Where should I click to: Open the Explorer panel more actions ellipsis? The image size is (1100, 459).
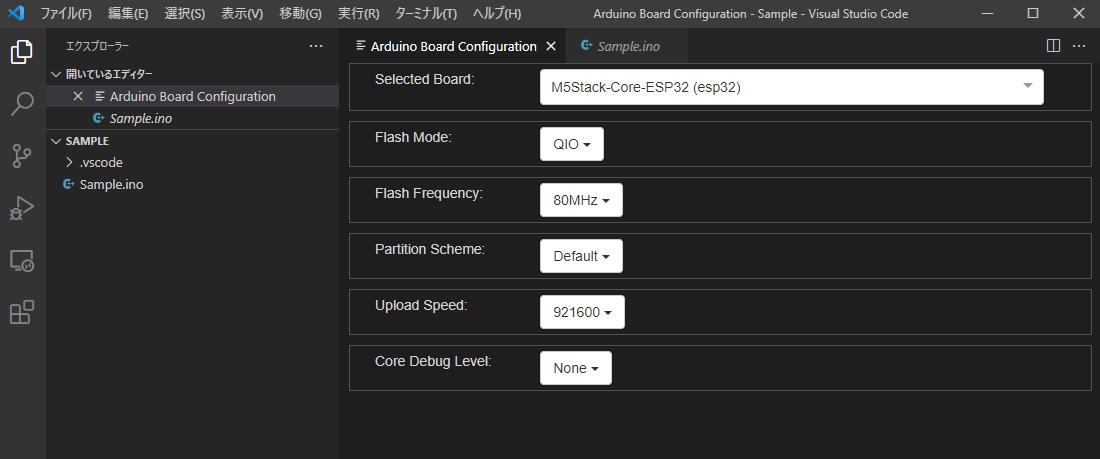[x=316, y=46]
